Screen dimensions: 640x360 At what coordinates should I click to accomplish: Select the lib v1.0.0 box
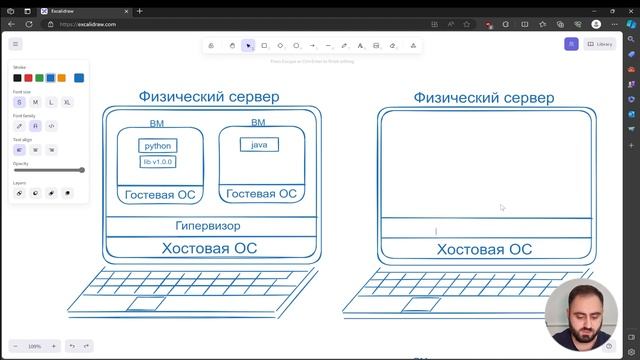(x=158, y=162)
